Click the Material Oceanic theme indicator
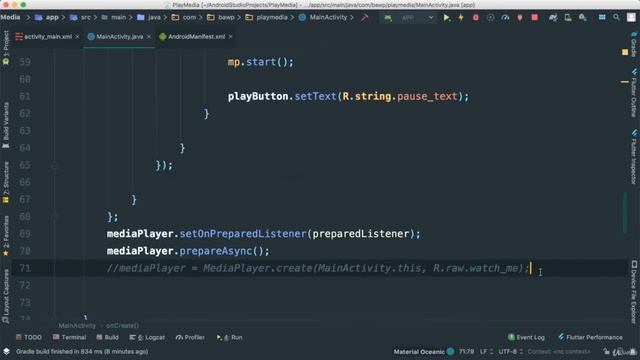 [424, 351]
